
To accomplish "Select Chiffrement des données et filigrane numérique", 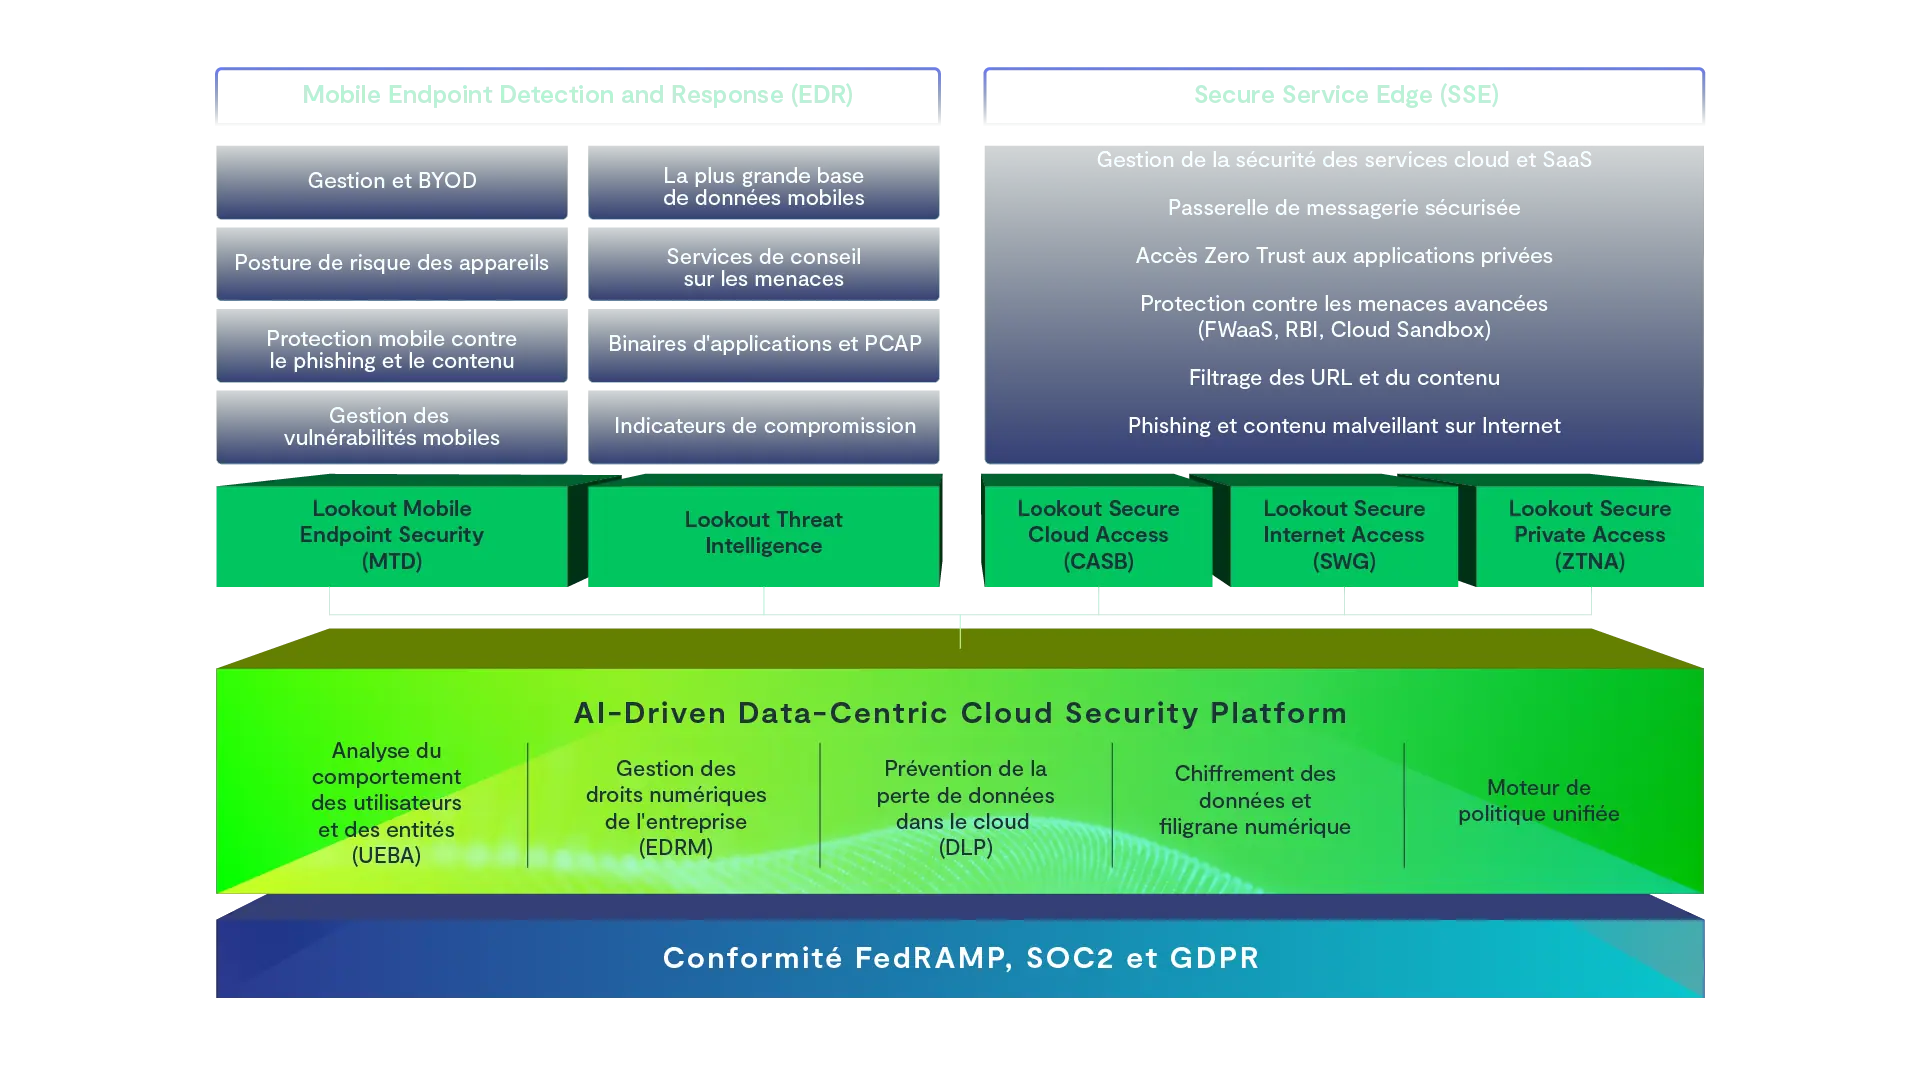I will [x=1255, y=800].
